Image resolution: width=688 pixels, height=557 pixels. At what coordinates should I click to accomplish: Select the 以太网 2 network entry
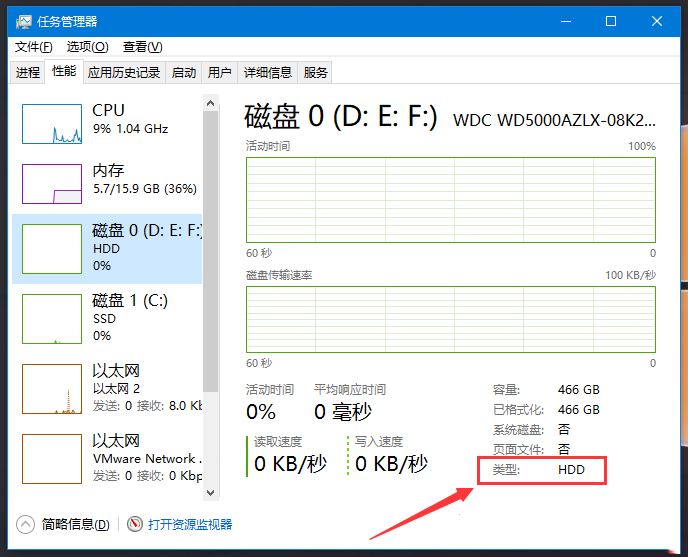click(108, 388)
